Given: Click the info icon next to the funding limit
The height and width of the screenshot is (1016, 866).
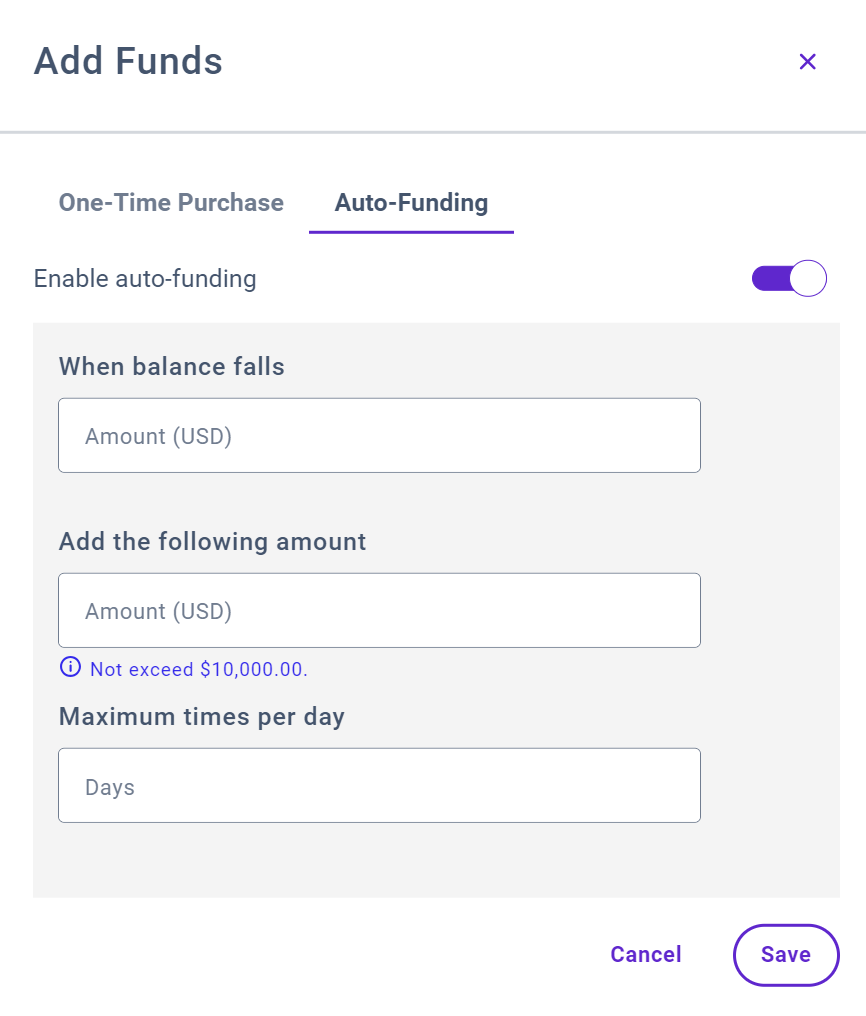Looking at the screenshot, I should 70,667.
